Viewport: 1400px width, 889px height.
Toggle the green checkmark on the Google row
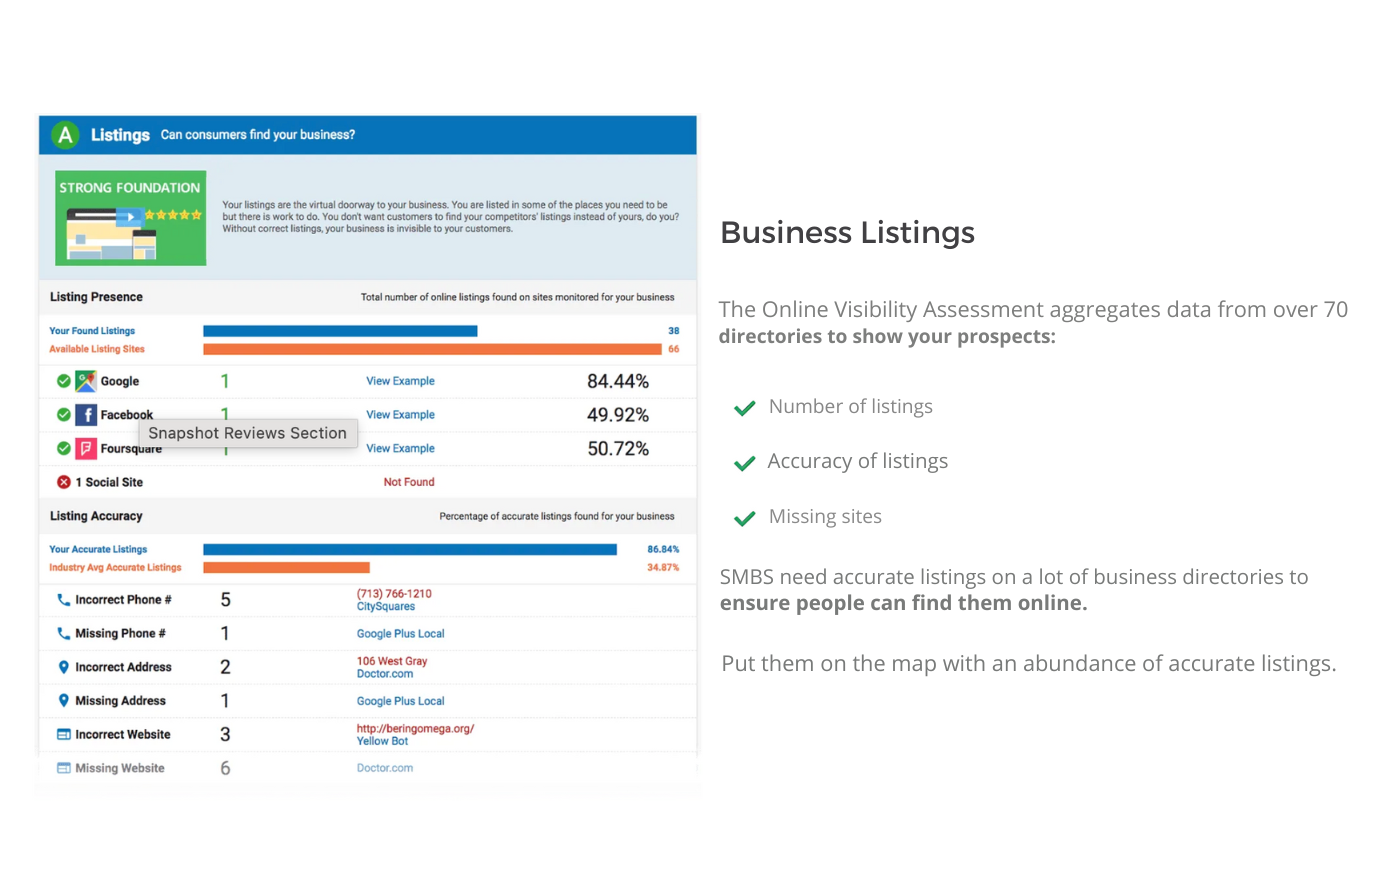[63, 381]
